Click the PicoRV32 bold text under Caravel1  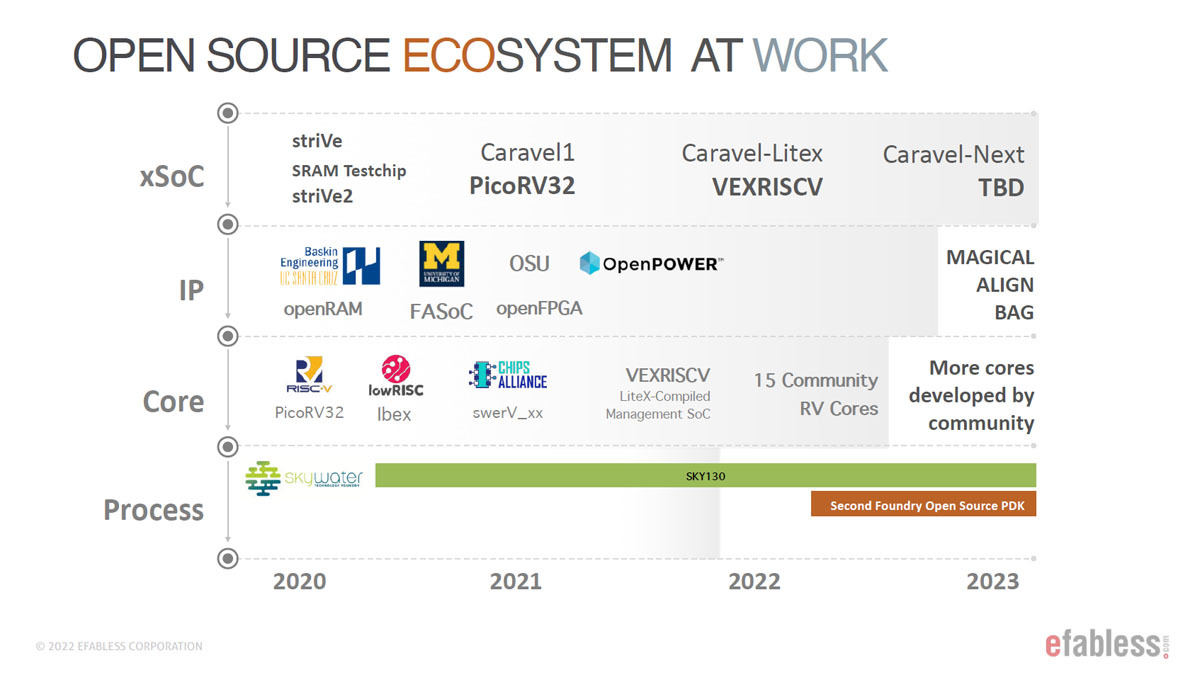[522, 185]
